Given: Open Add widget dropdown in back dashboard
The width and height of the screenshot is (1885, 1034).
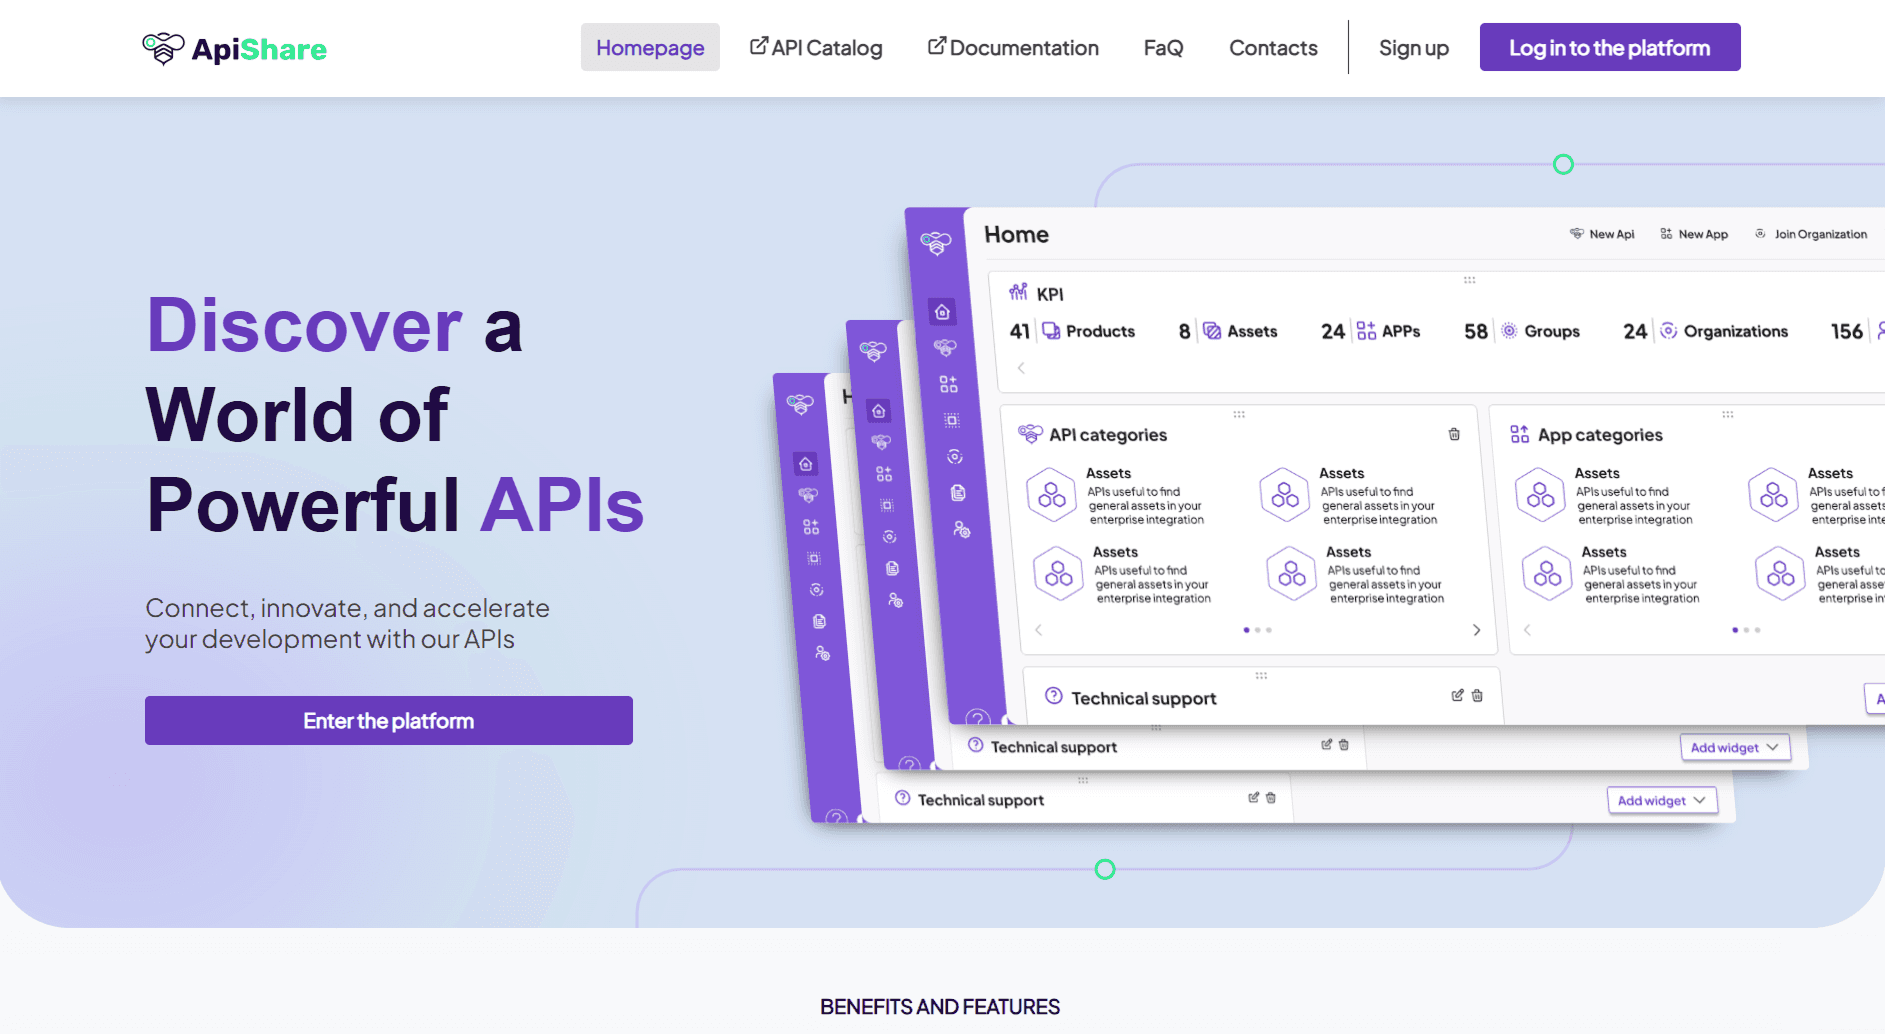Looking at the screenshot, I should [x=1662, y=800].
